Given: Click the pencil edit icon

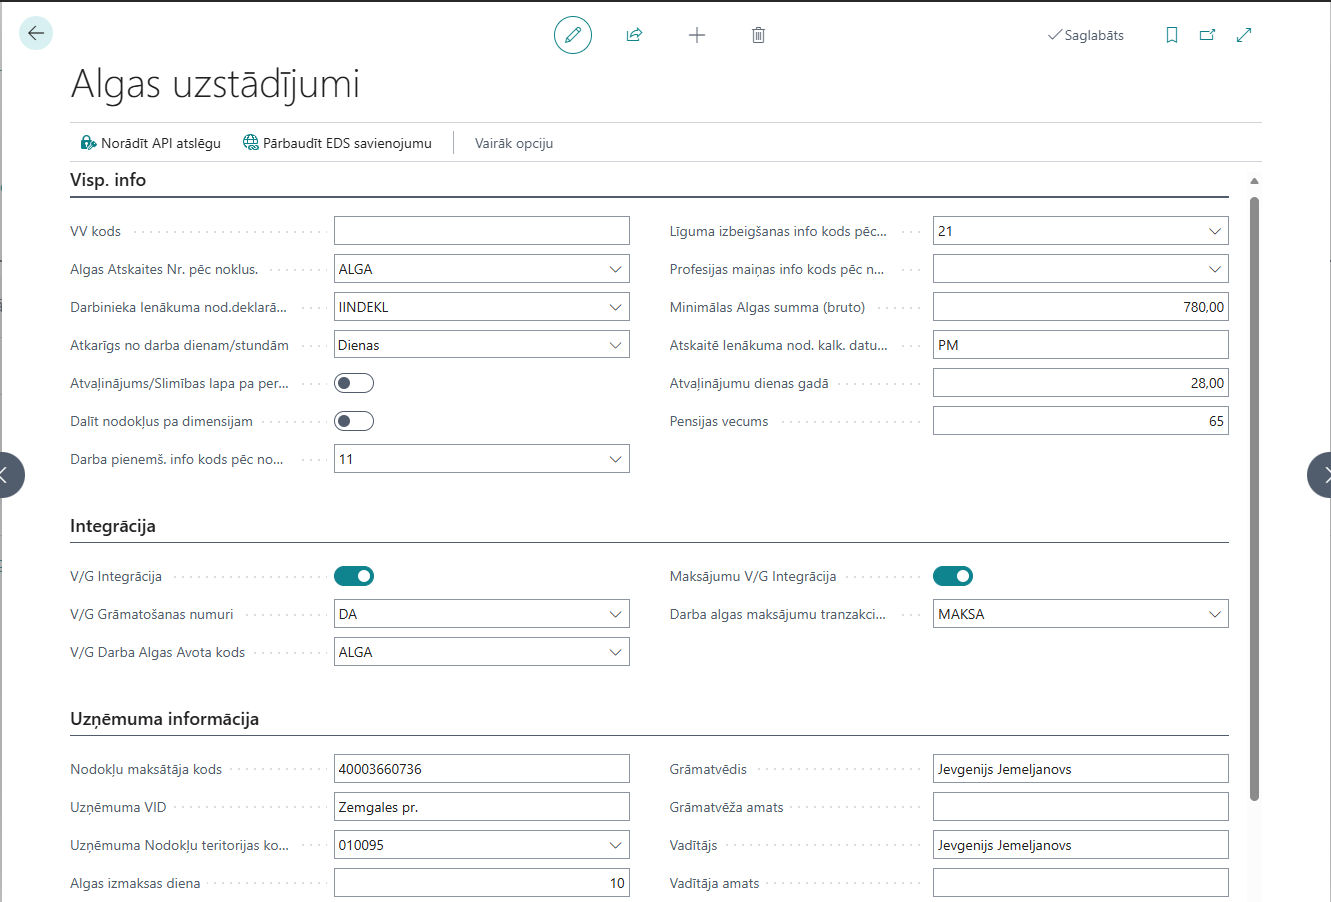Looking at the screenshot, I should click(x=573, y=35).
